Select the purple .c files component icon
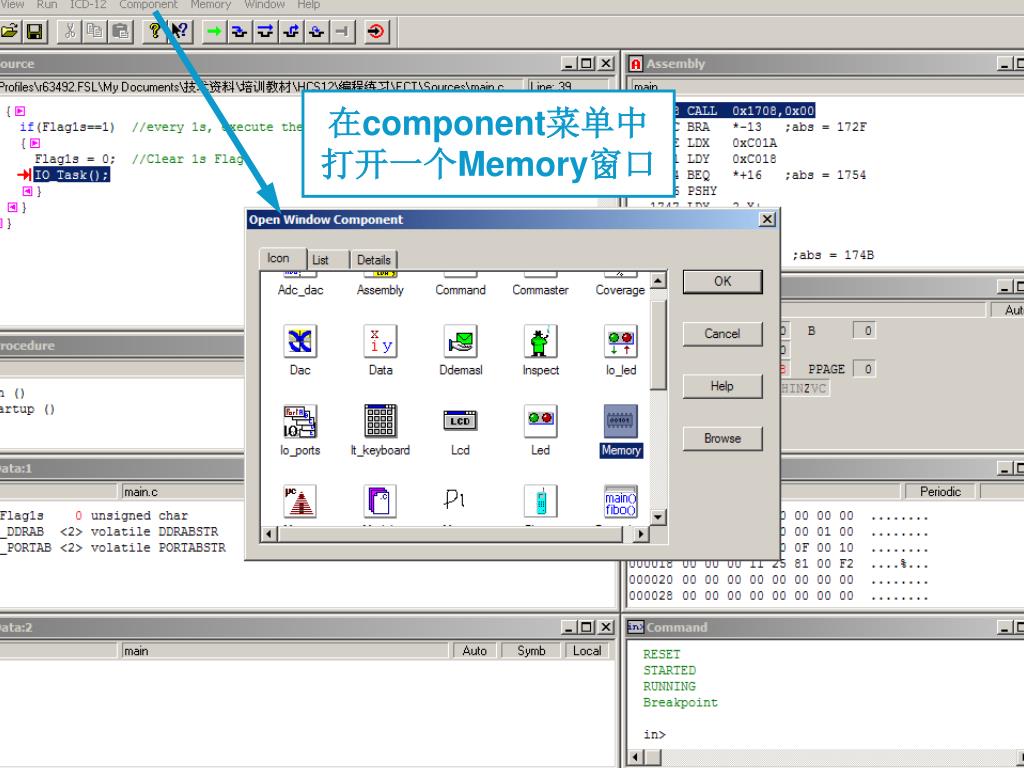 pyautogui.click(x=380, y=502)
